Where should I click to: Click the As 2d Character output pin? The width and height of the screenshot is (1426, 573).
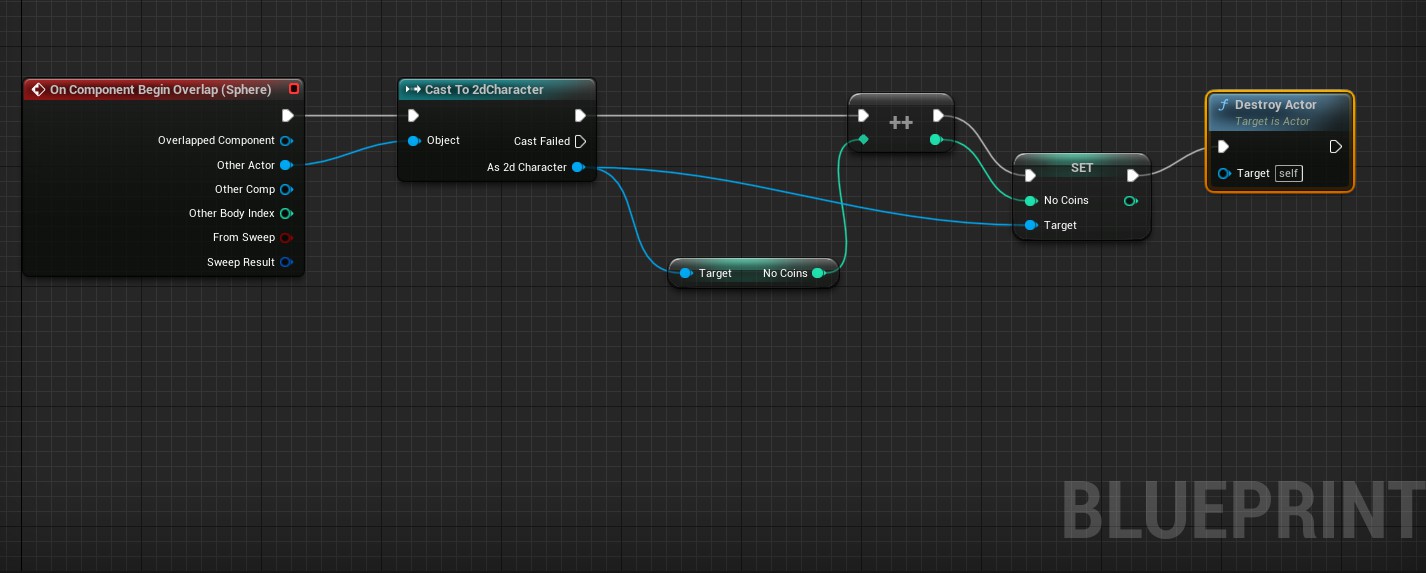578,167
